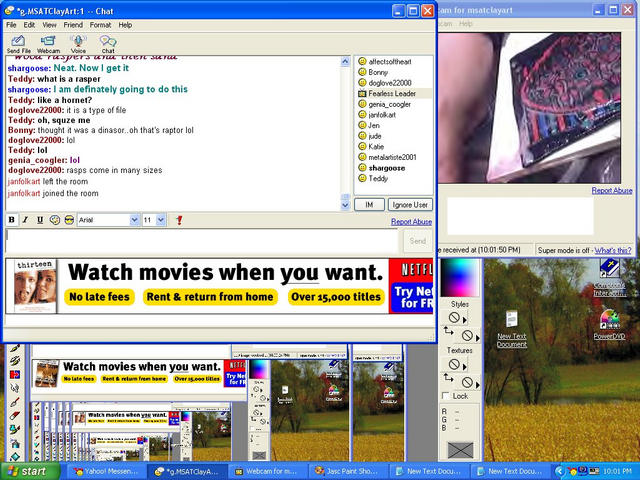The image size is (640, 480).
Task: Open the font size 11 dropdown
Action: tap(161, 220)
